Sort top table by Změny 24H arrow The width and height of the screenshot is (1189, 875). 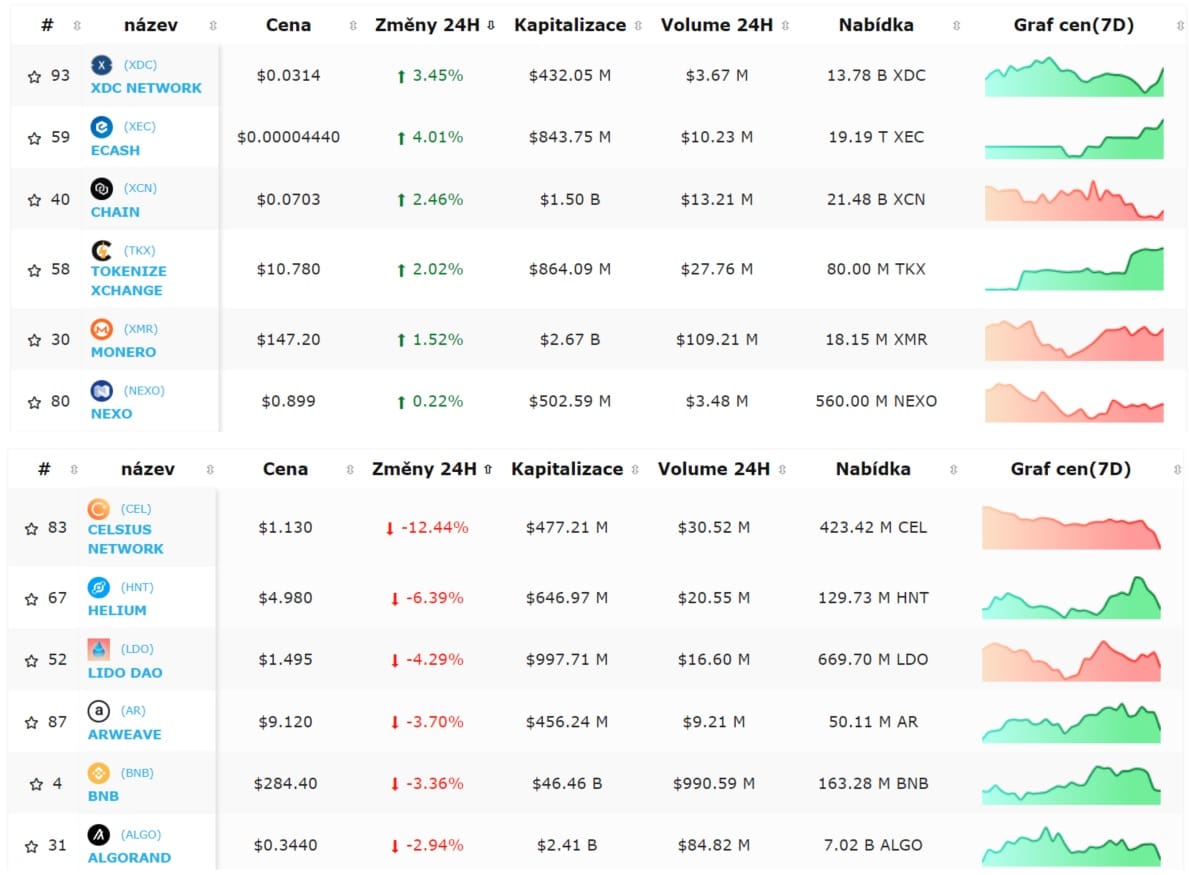click(x=491, y=25)
